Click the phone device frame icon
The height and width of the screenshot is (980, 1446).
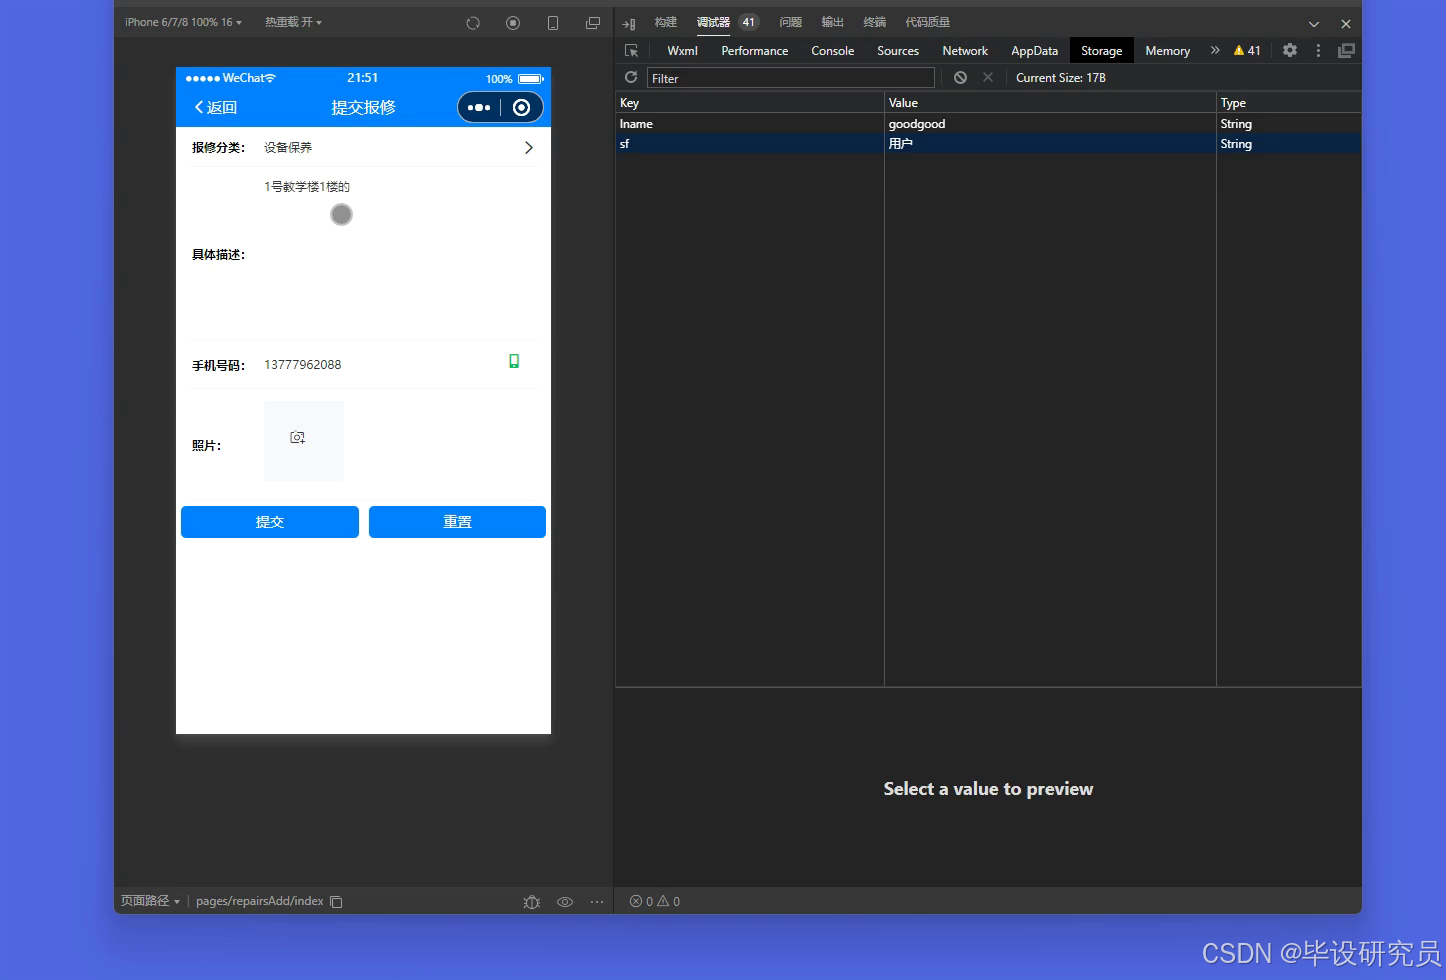coord(553,23)
